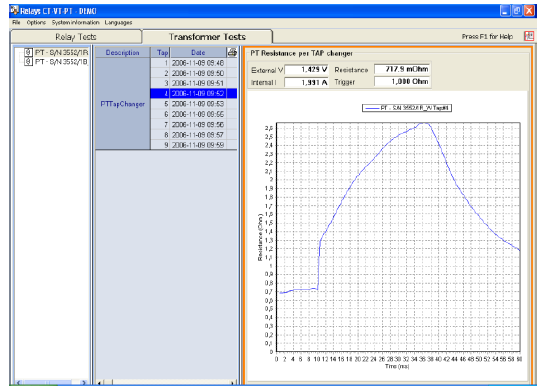This screenshot has height=392, width=541.
Task: Select tap 9 row dated 09:59
Action: click(194, 145)
